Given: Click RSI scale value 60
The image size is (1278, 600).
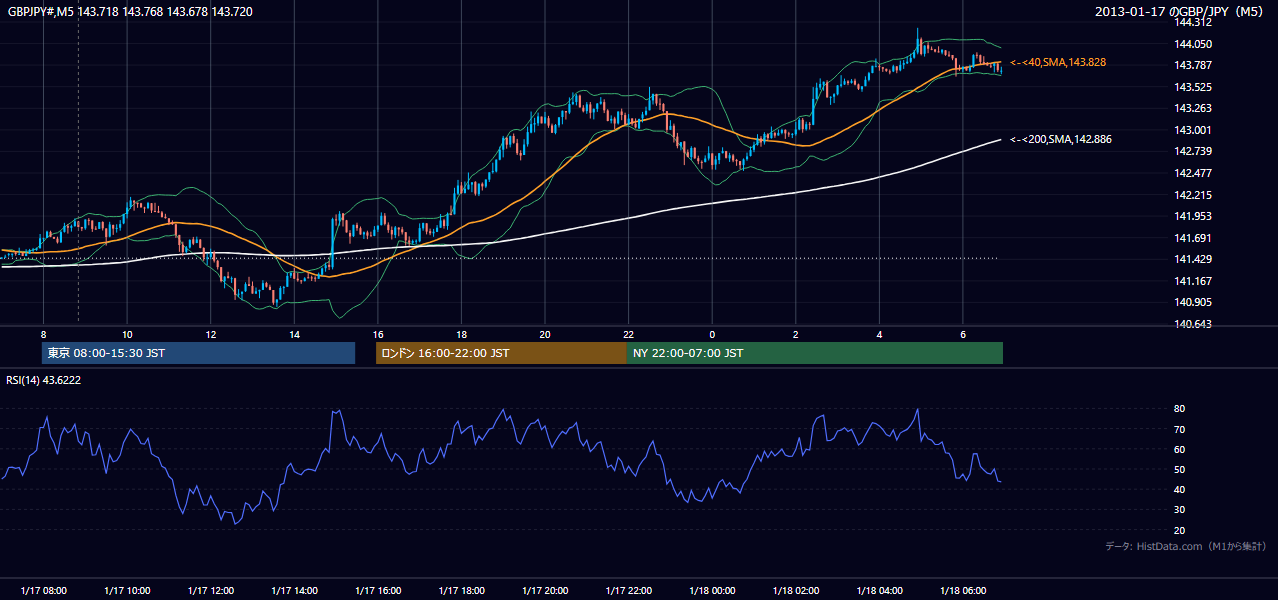Looking at the screenshot, I should pyautogui.click(x=1179, y=449).
